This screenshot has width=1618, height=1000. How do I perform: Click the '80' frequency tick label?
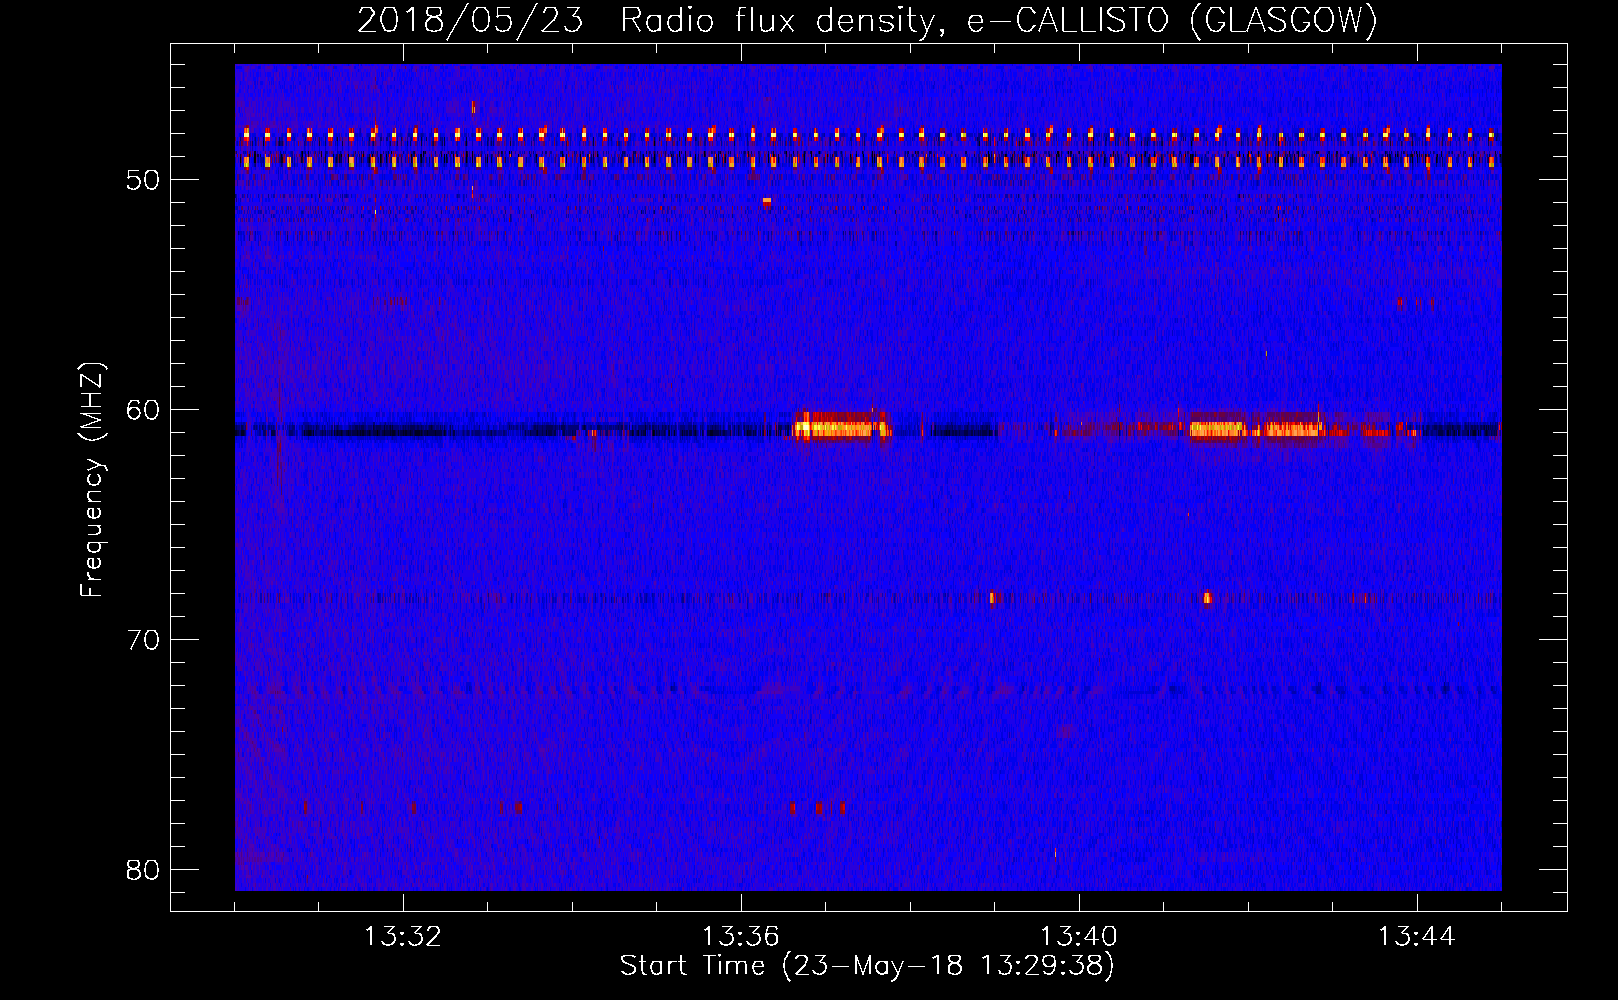[x=144, y=870]
